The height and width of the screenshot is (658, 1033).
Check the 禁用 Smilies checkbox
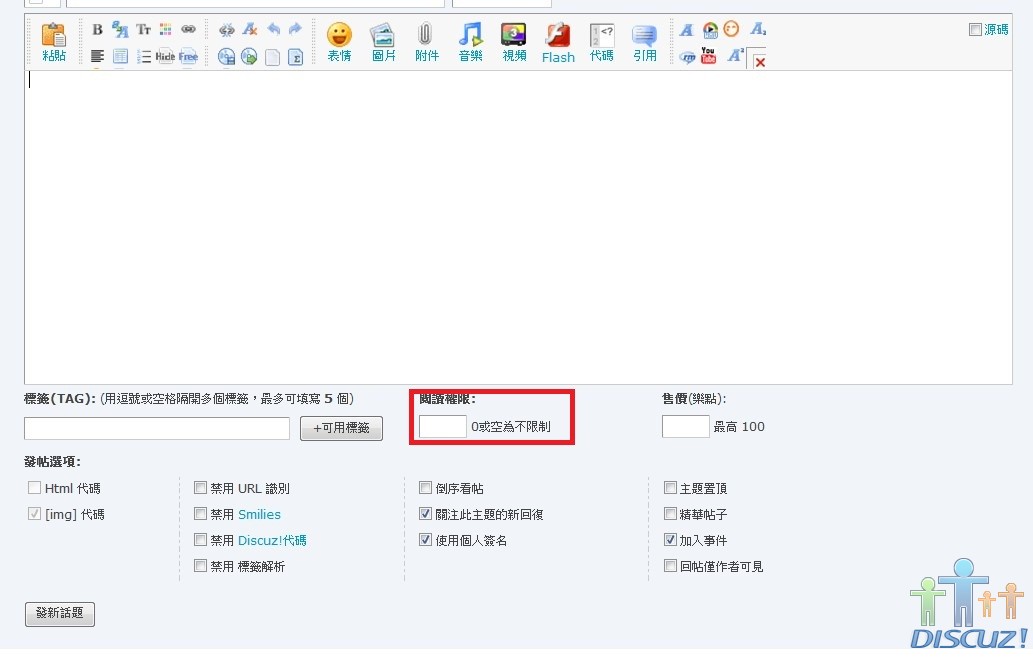coord(200,513)
